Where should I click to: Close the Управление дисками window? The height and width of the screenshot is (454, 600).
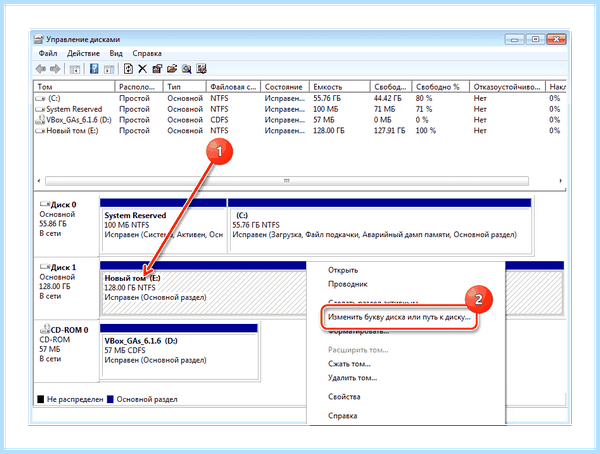556,39
